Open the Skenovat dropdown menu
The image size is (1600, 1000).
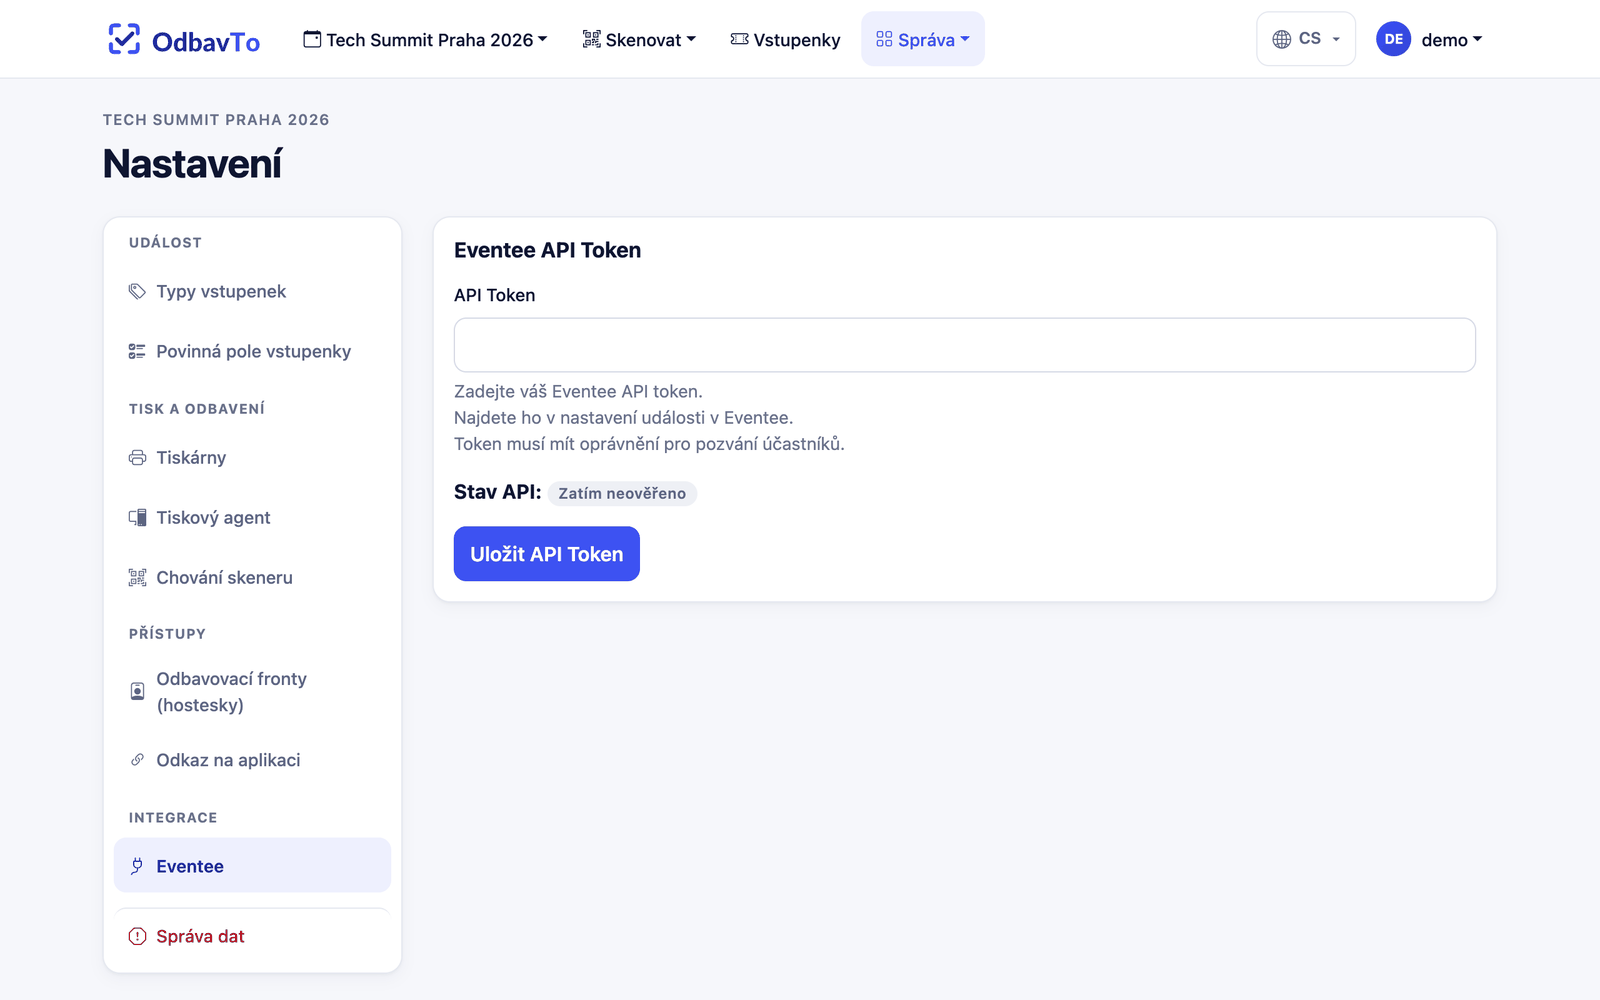point(639,39)
